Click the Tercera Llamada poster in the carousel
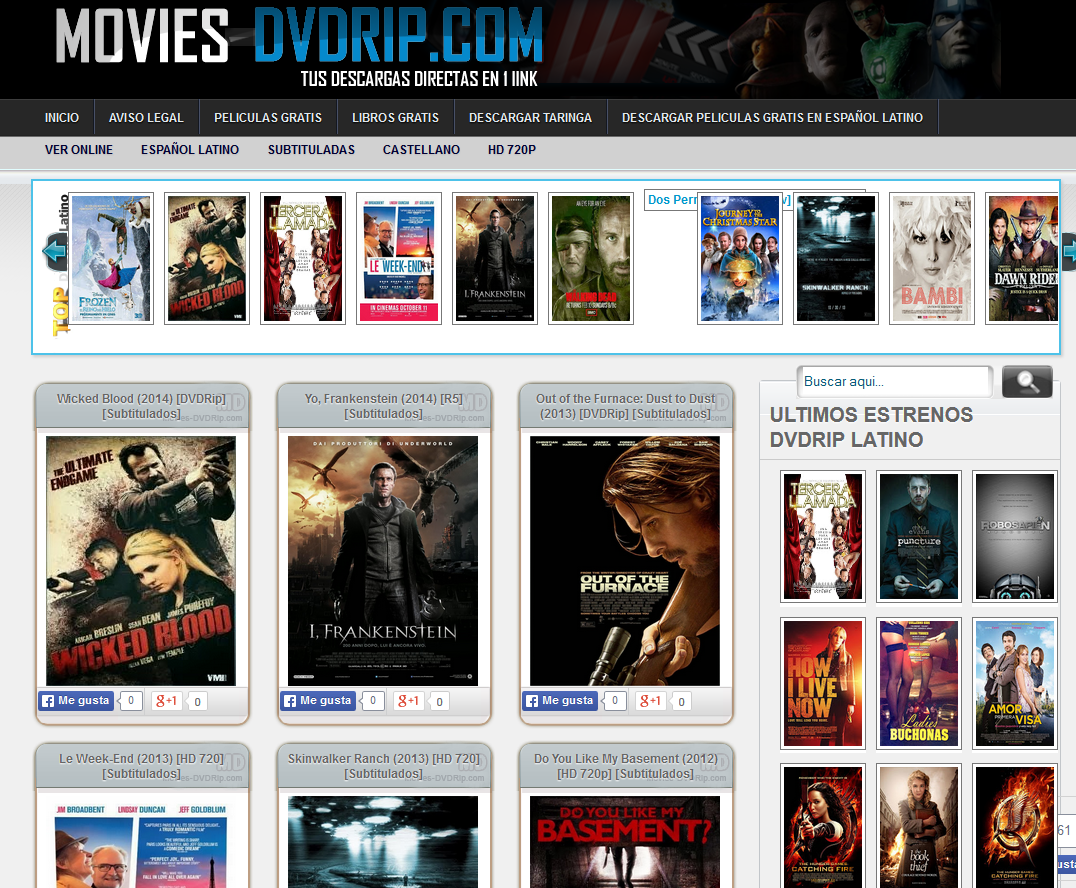 coord(303,258)
